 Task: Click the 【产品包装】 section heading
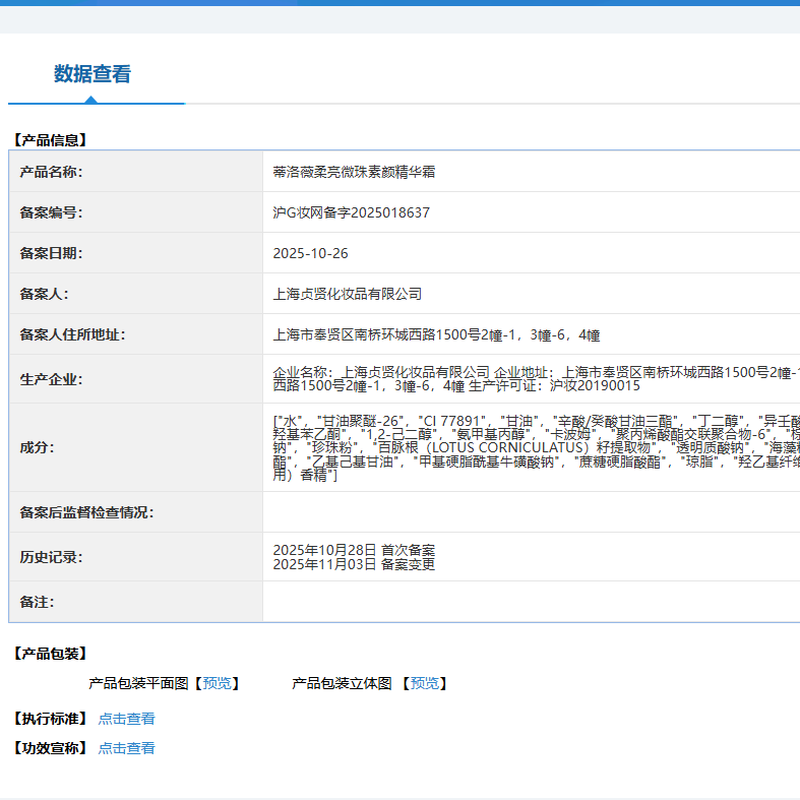tap(50, 653)
